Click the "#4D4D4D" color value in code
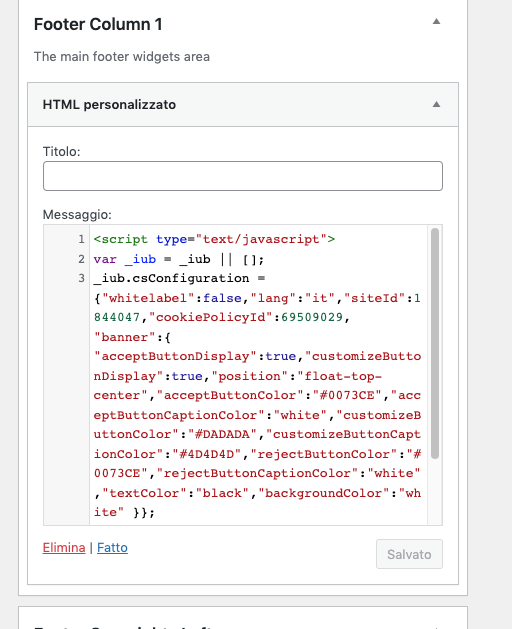The height and width of the screenshot is (629, 512). (207, 454)
